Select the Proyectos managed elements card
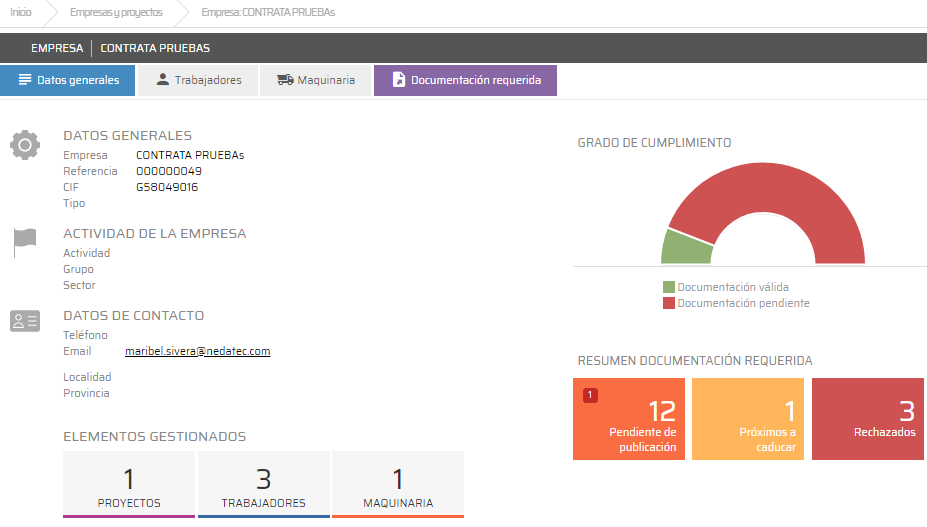 tap(129, 484)
